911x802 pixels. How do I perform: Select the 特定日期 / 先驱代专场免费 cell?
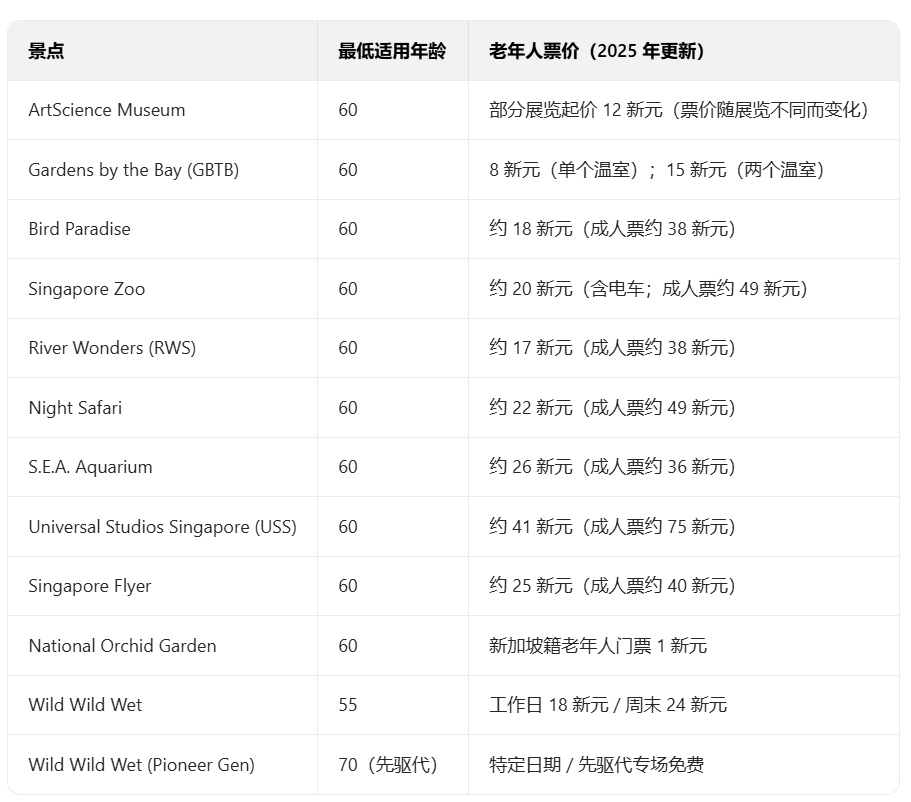coord(596,765)
